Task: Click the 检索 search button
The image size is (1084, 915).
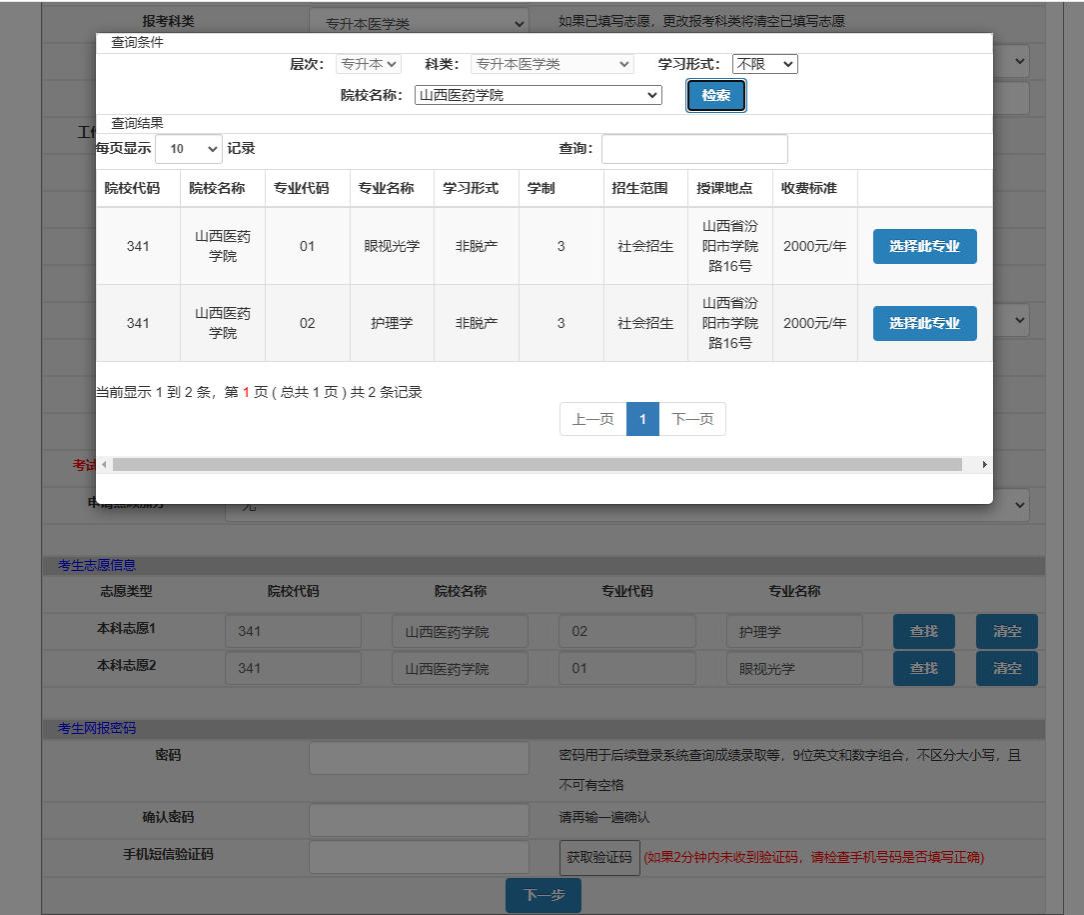Action: pos(716,96)
